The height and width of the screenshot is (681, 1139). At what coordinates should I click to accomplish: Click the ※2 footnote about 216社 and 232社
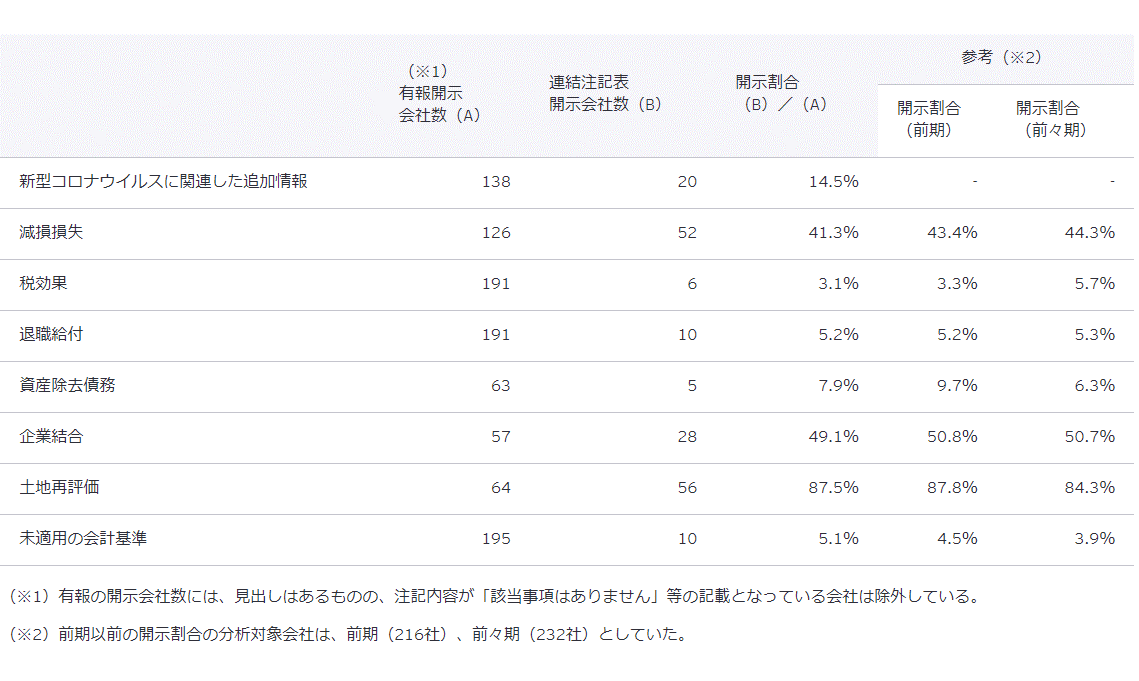tap(347, 635)
